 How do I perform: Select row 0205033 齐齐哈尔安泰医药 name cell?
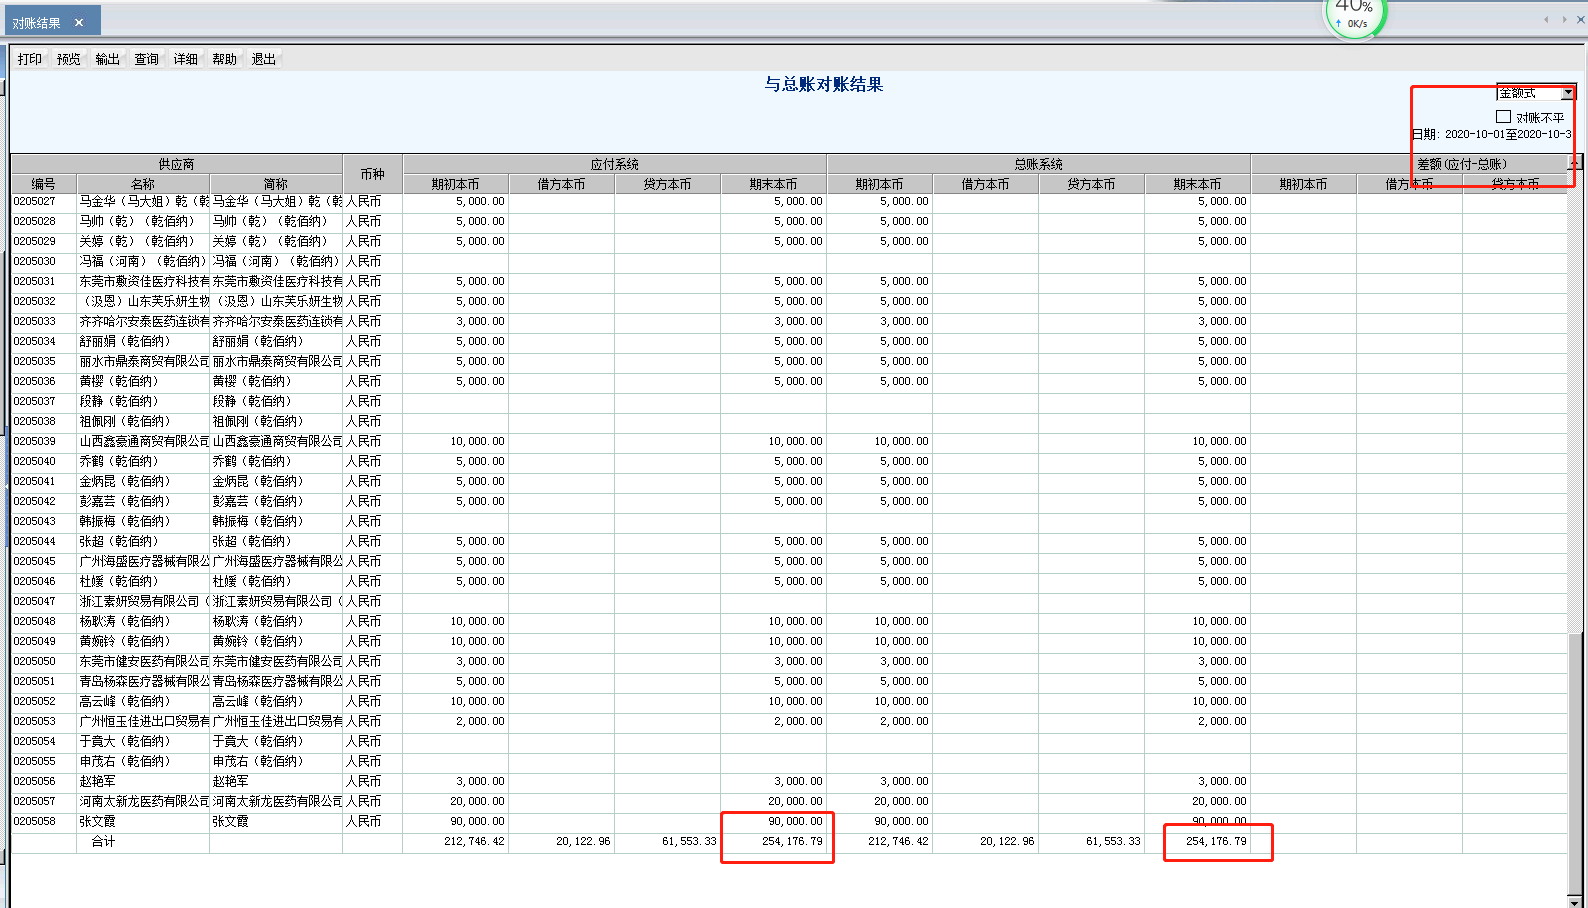point(143,321)
